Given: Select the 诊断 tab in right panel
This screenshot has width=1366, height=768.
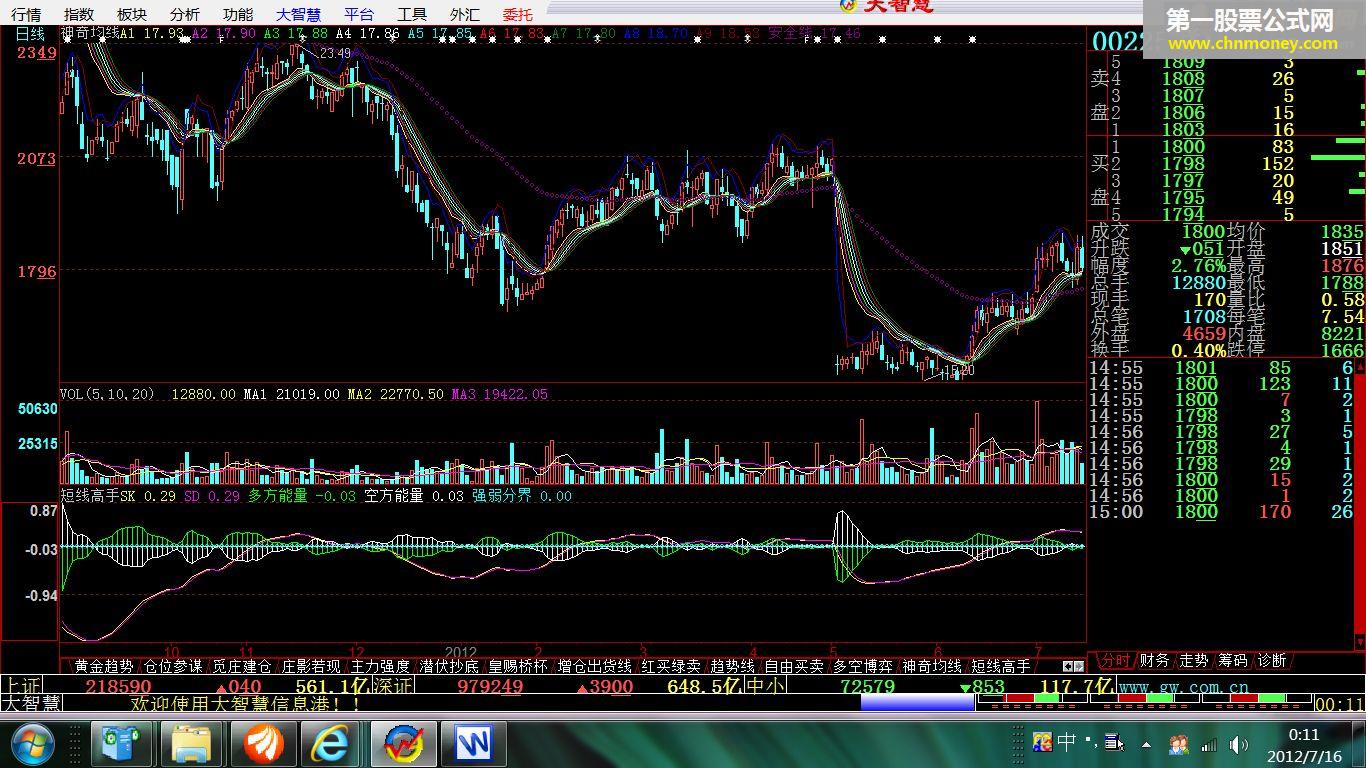Looking at the screenshot, I should [1272, 660].
